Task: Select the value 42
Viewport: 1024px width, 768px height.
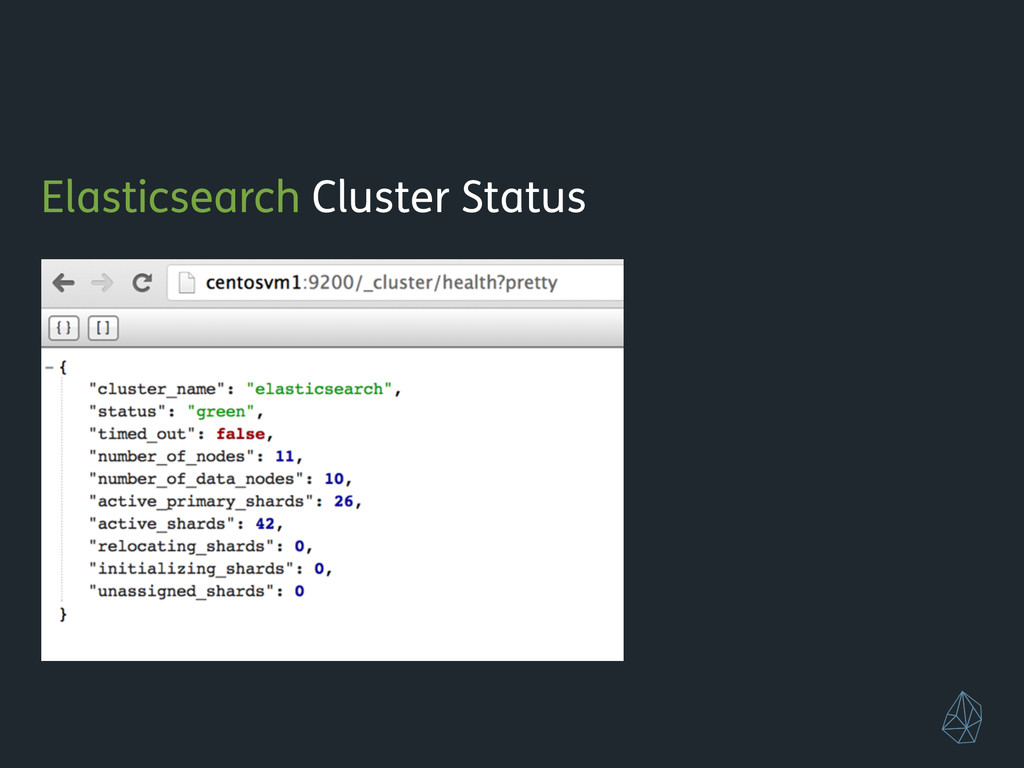Action: [265, 524]
